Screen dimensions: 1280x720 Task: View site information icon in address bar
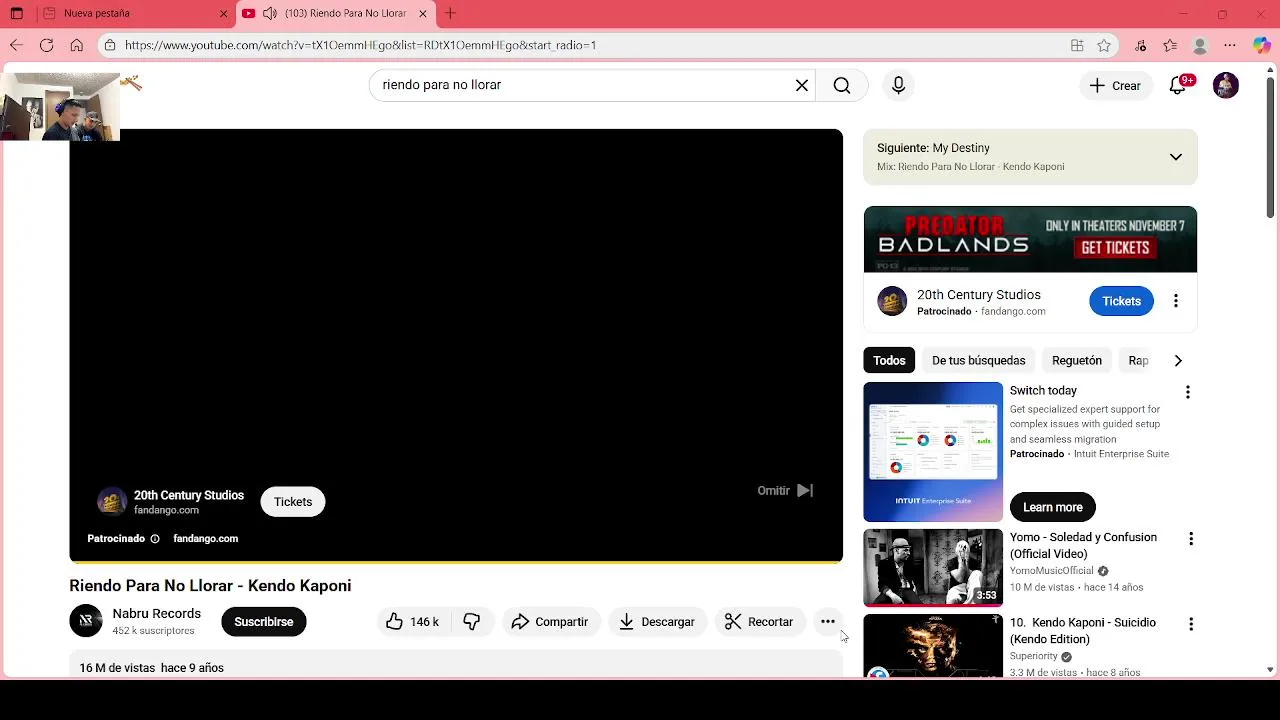(110, 45)
